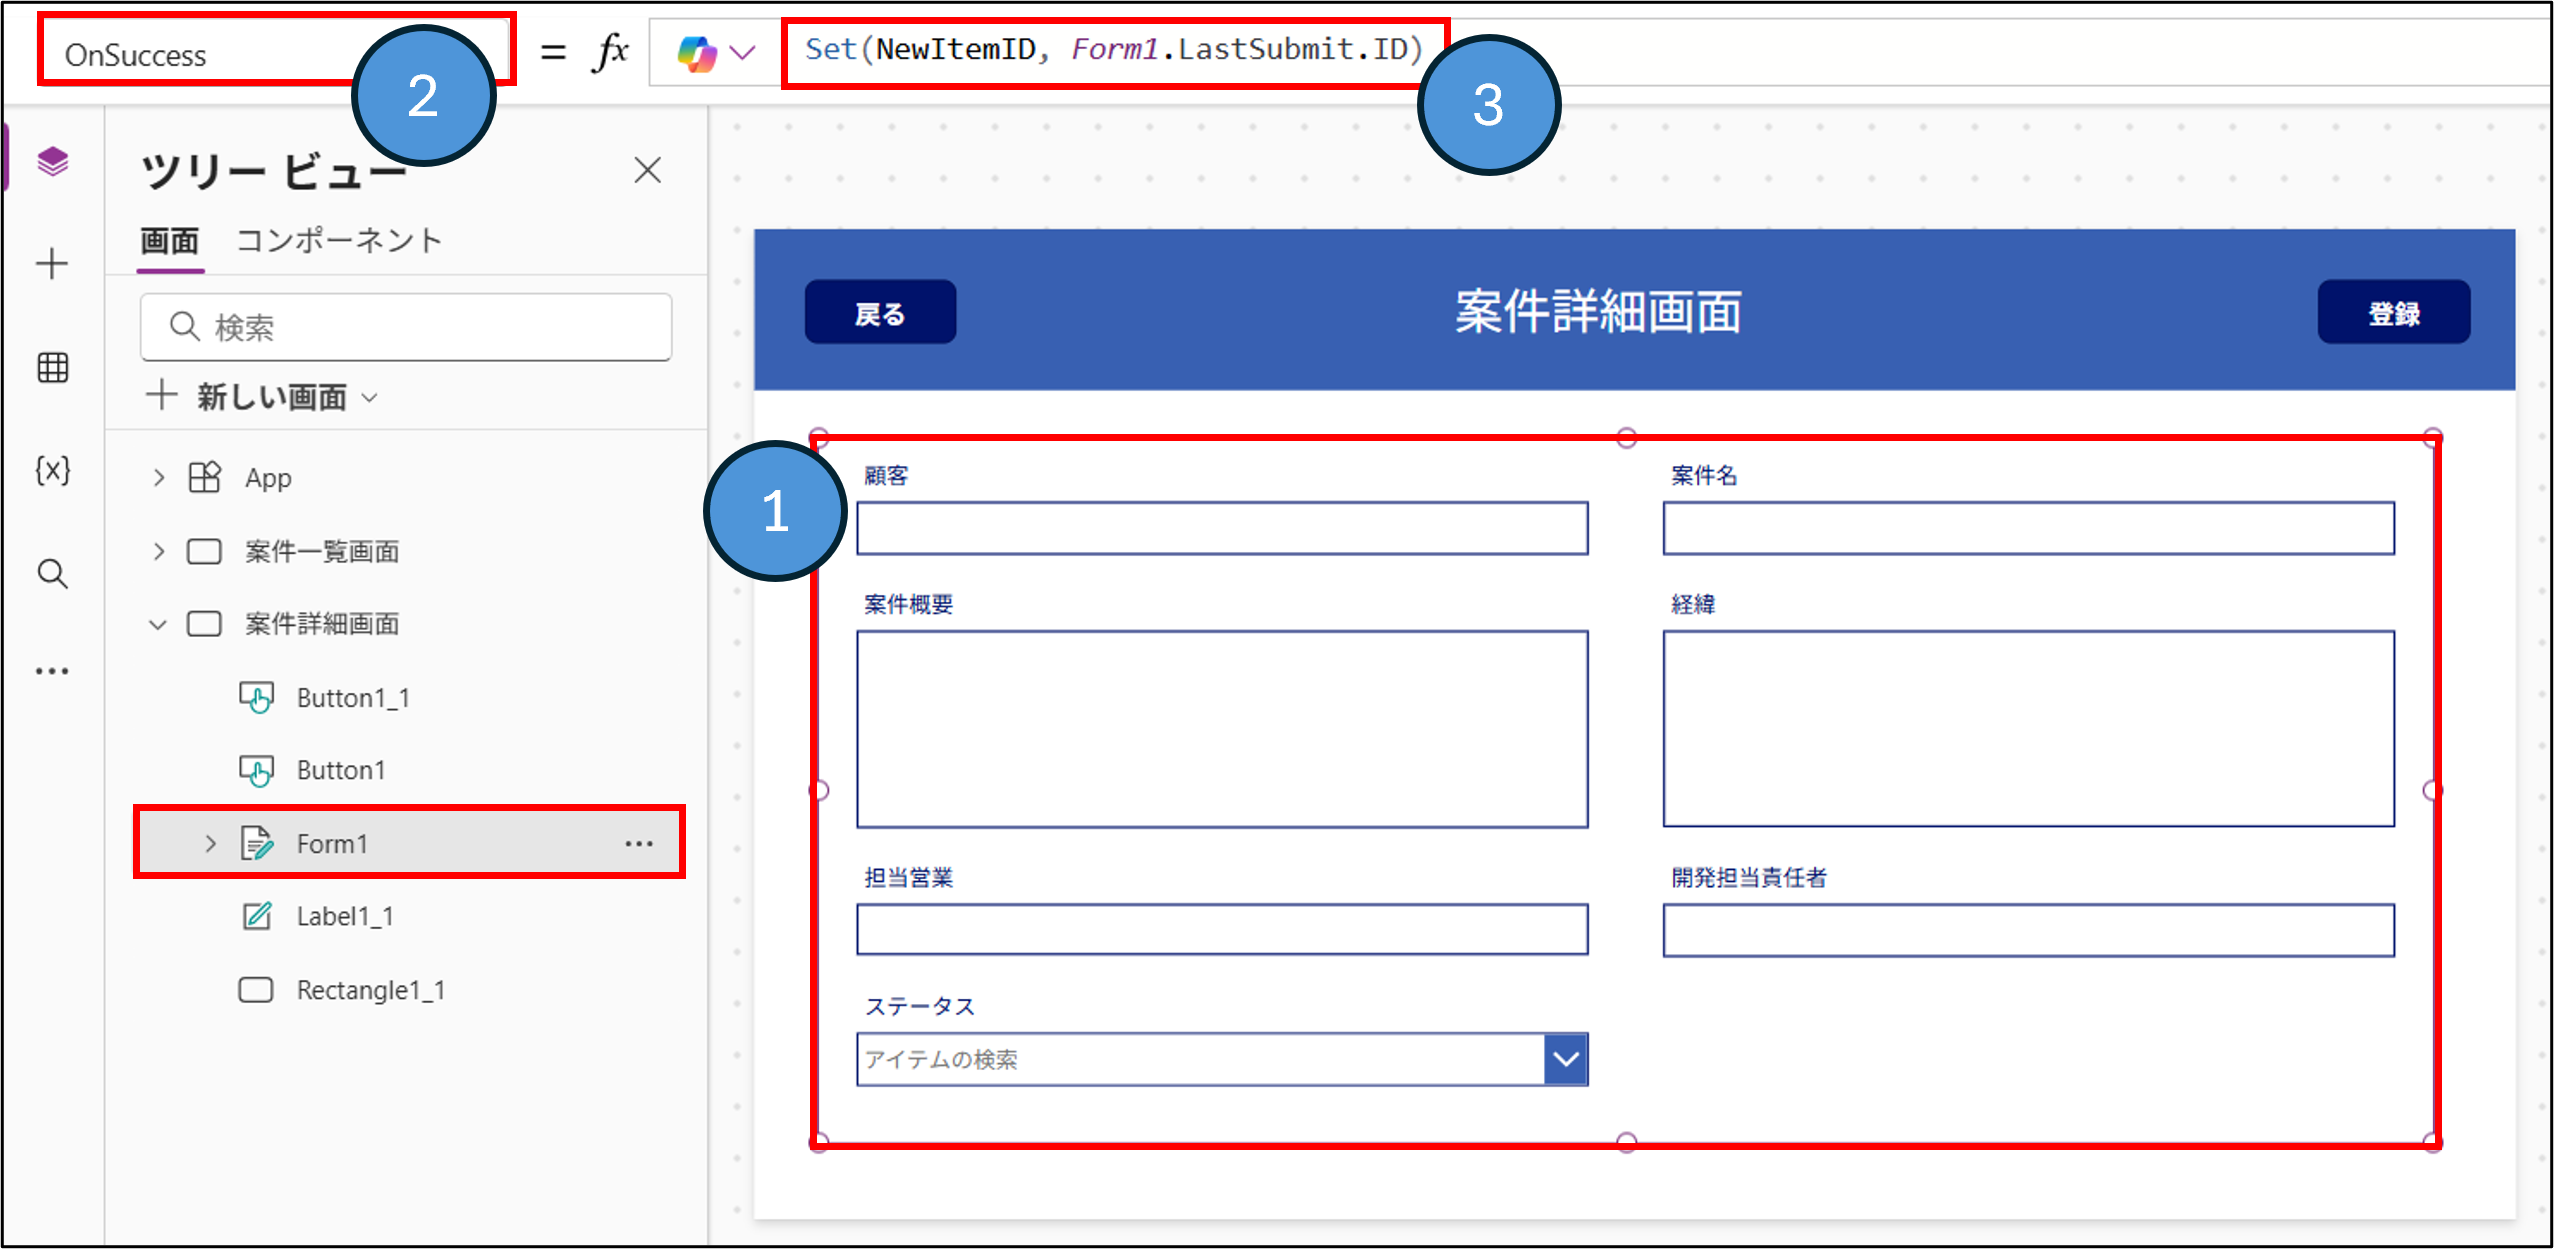Expand the 案件一覧画面 screen node
The height and width of the screenshot is (1249, 2554).
[x=159, y=551]
